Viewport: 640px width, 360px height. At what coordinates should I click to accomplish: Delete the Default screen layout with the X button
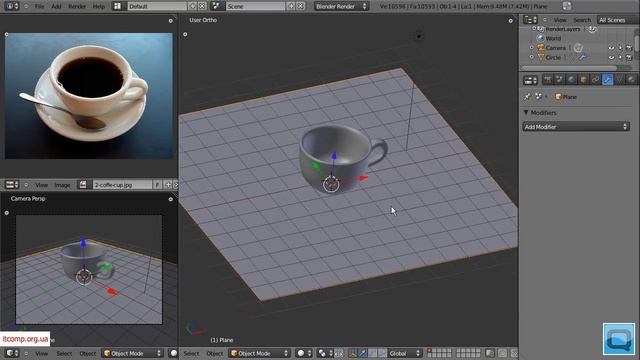pos(202,6)
